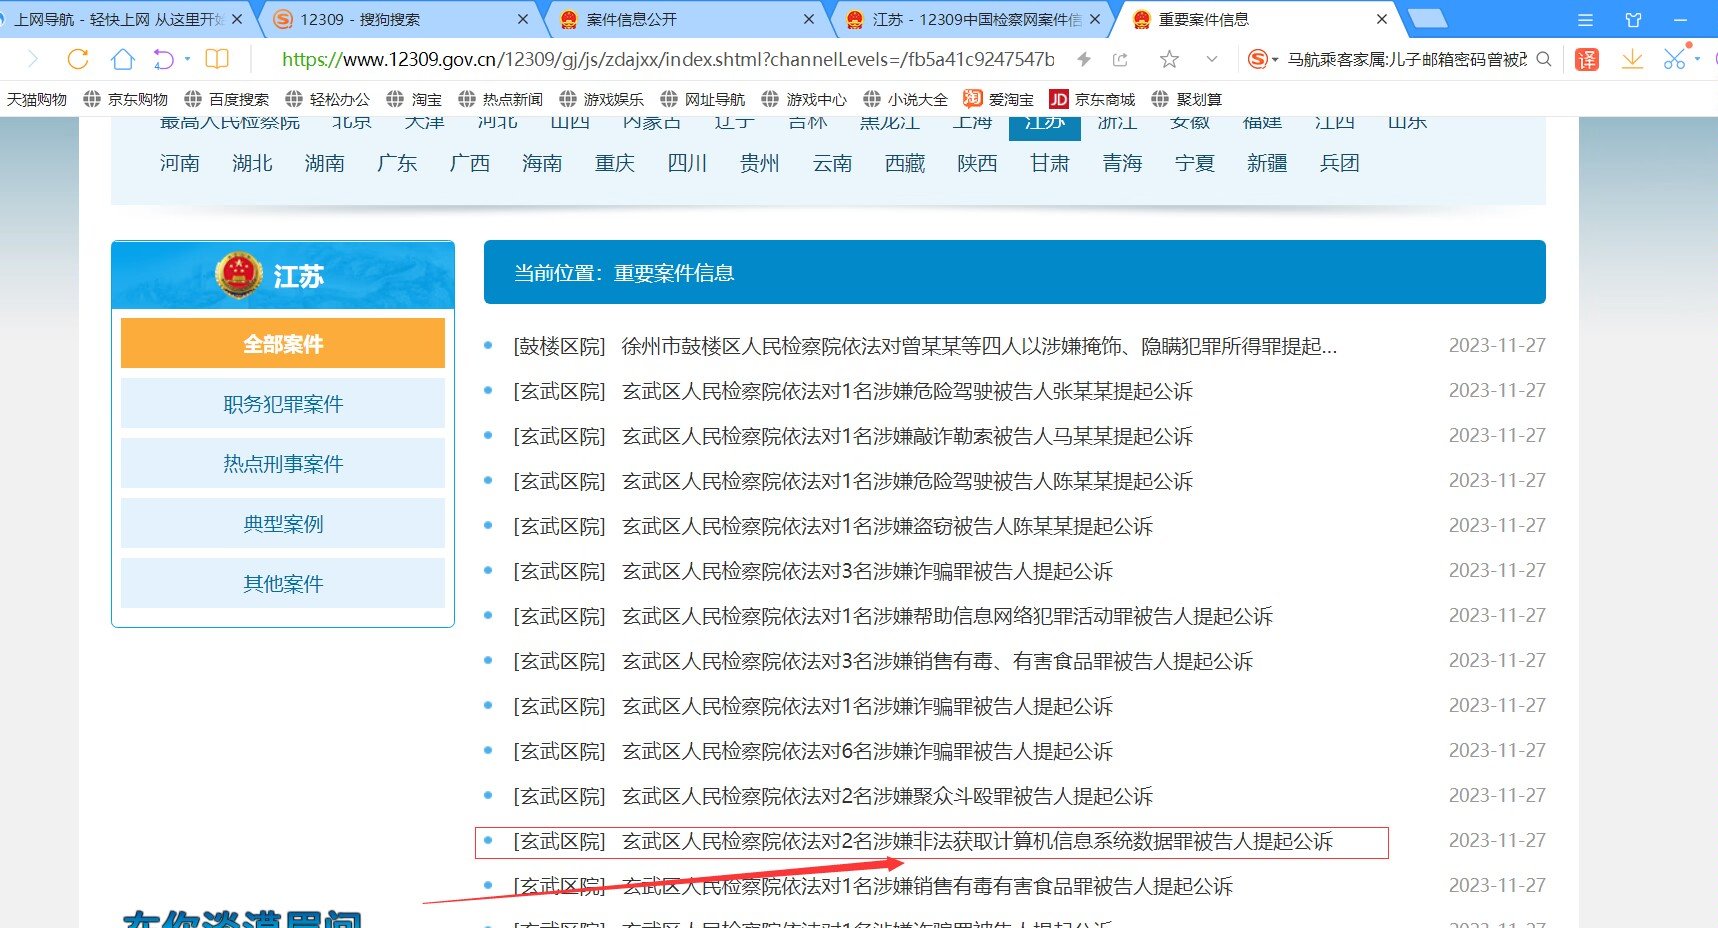Open the 爱淘宝 bookmark icon

point(972,98)
